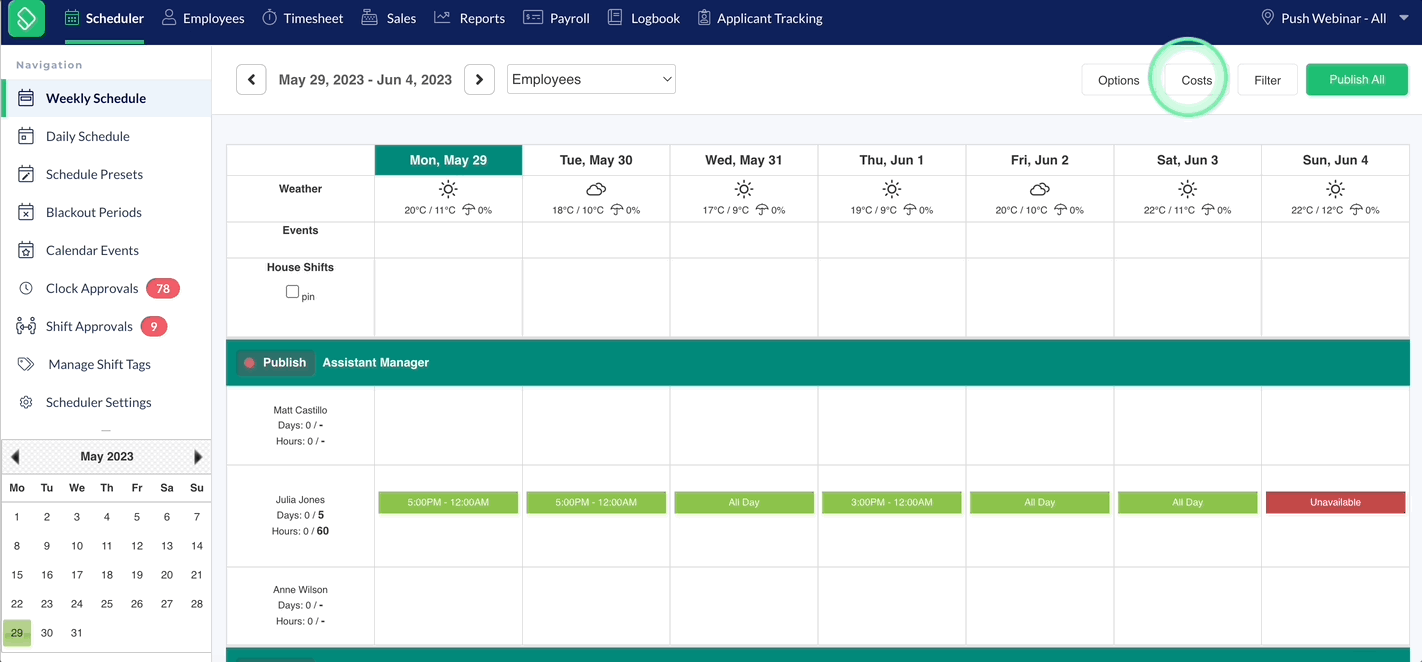Click the red 78 Clock Approvals badge

162,288
